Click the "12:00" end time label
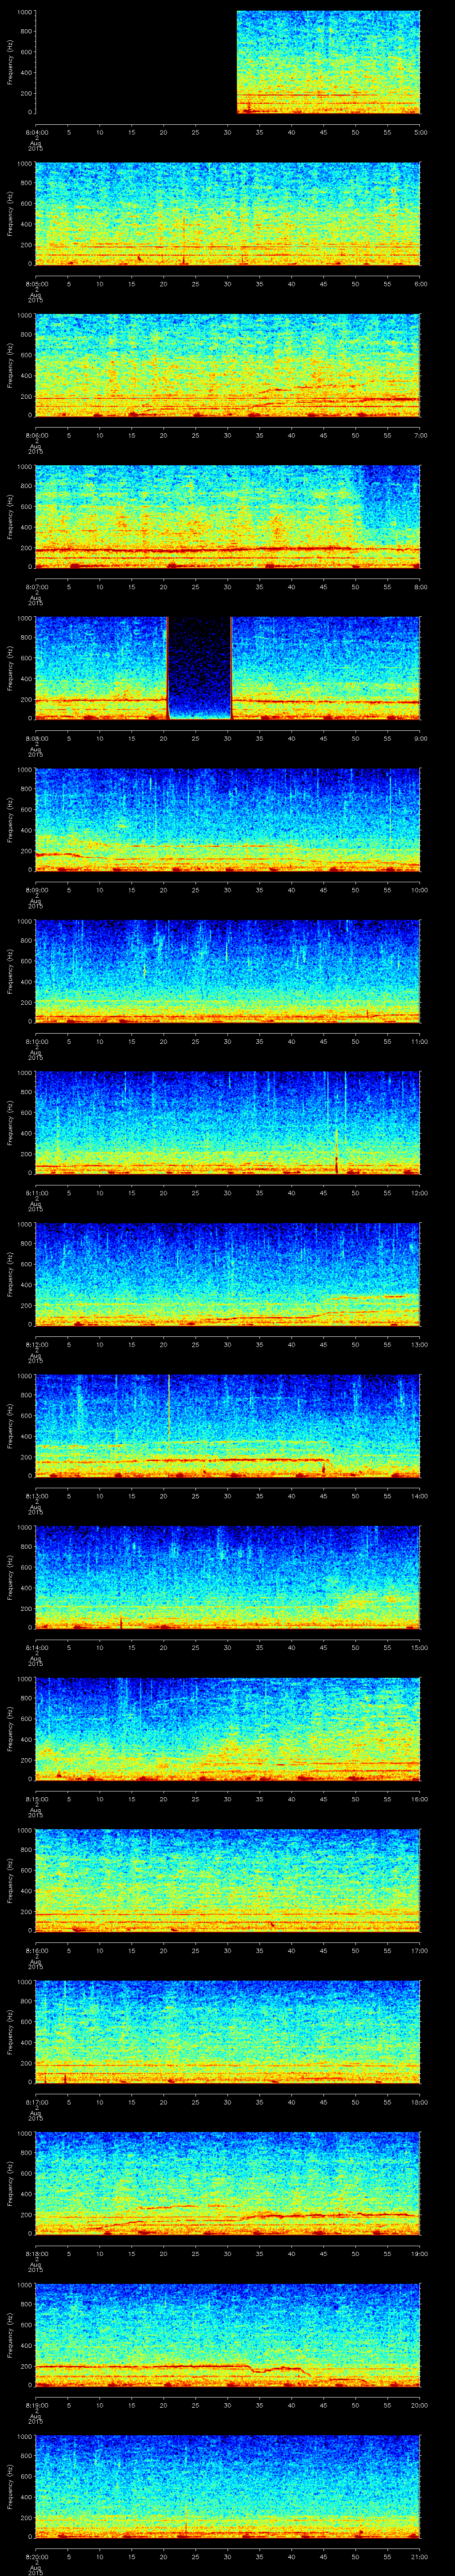Image resolution: width=455 pixels, height=2576 pixels. [420, 1193]
